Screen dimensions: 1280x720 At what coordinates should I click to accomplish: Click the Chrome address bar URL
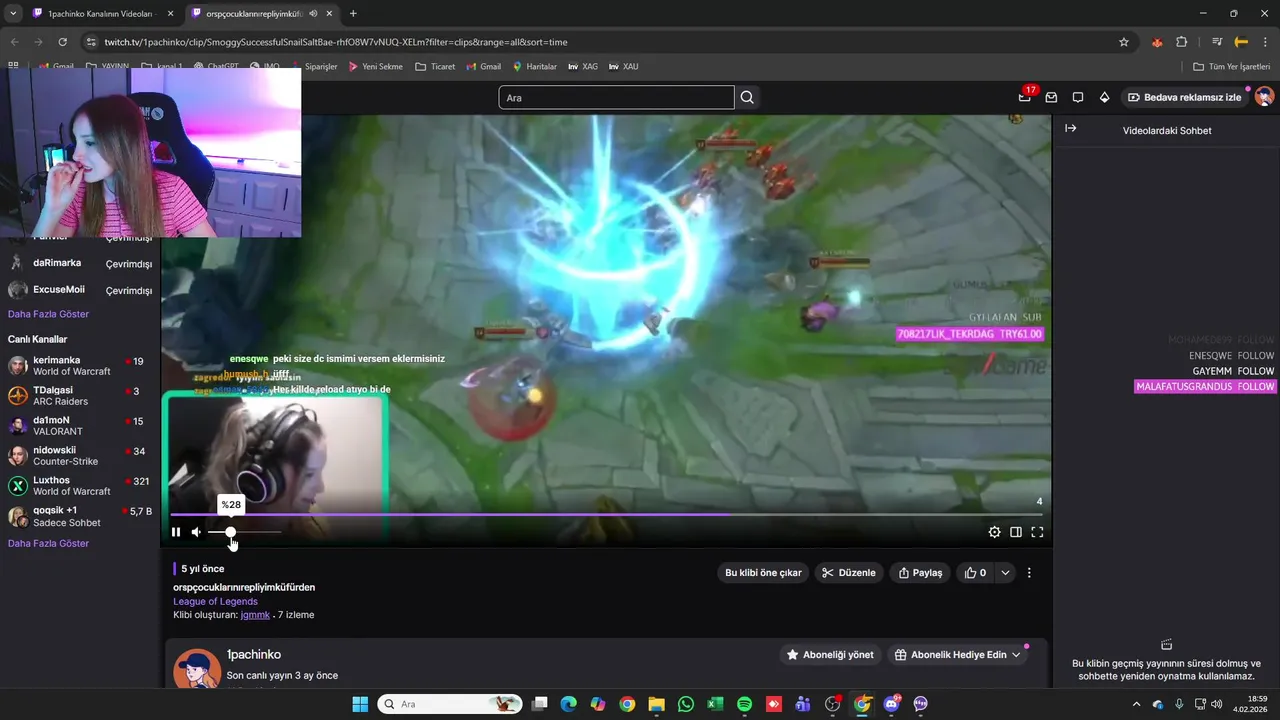335,42
